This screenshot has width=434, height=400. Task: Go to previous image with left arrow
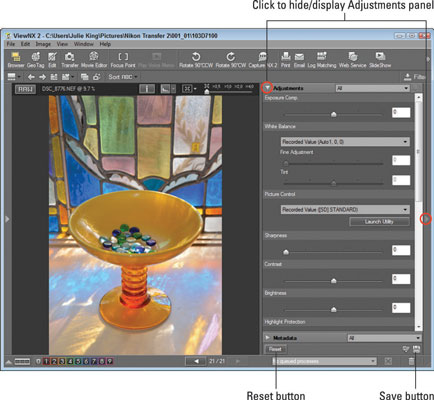tap(31, 77)
